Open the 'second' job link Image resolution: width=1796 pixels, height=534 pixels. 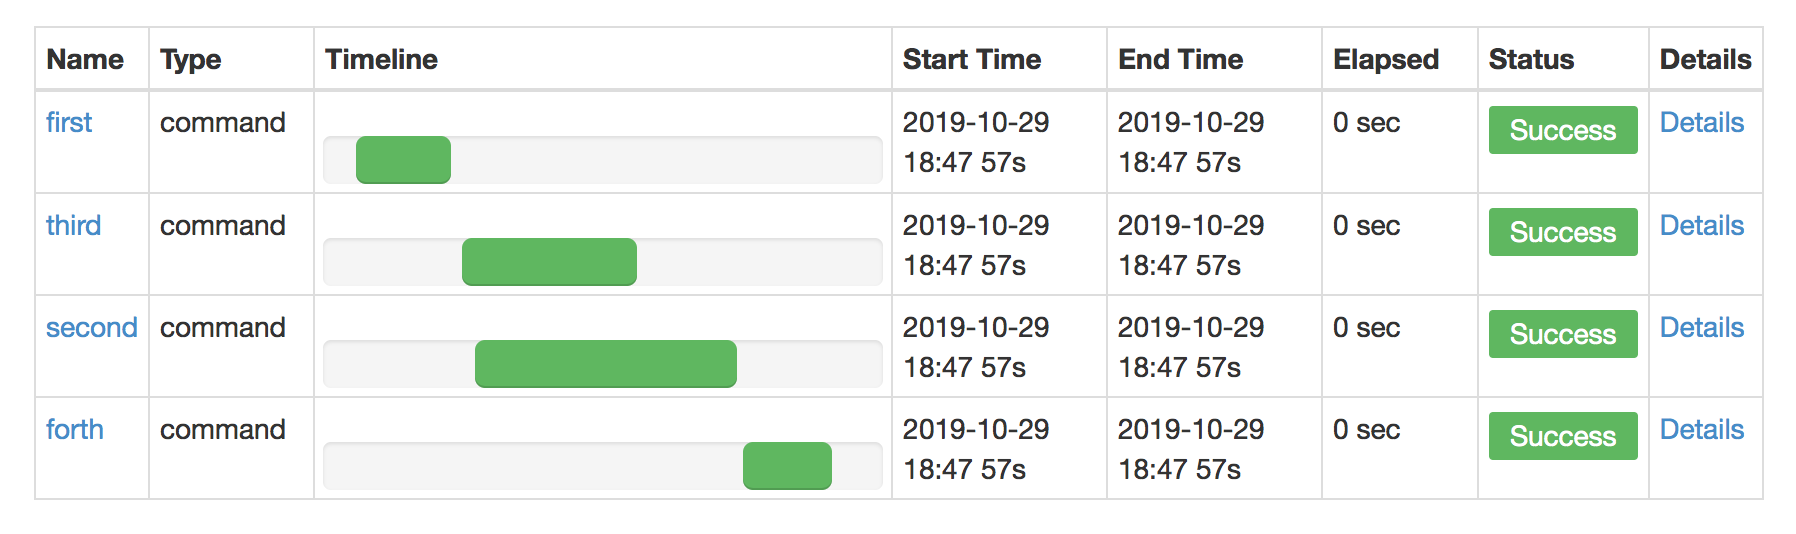pos(91,328)
